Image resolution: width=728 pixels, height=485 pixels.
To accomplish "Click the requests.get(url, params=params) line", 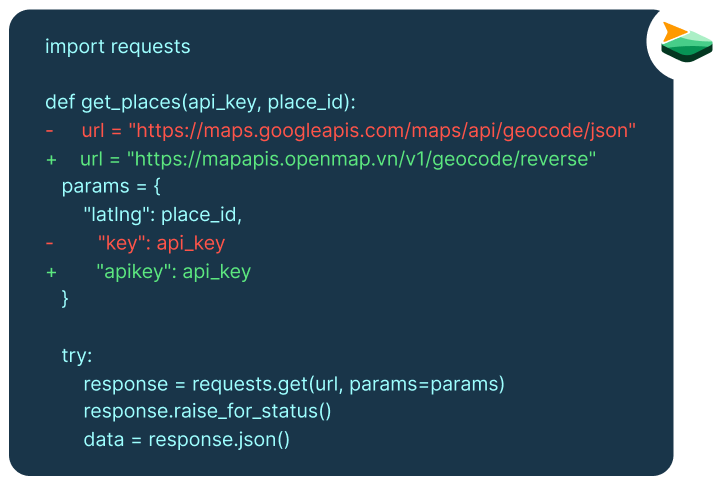I will [294, 384].
